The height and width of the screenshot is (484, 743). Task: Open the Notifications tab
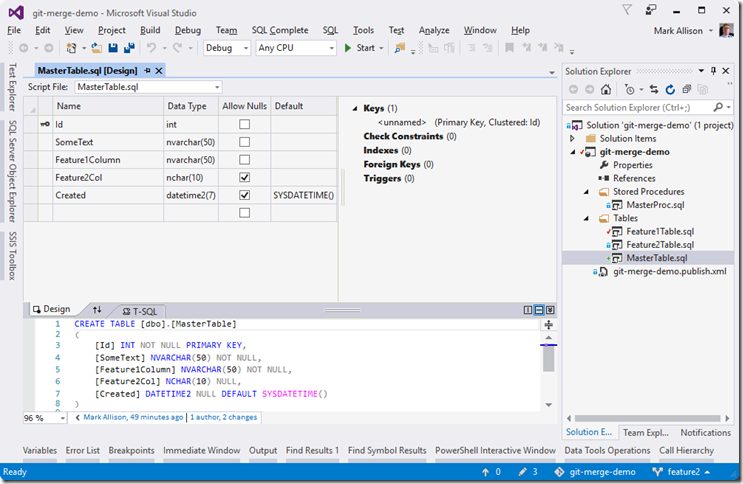click(x=705, y=432)
